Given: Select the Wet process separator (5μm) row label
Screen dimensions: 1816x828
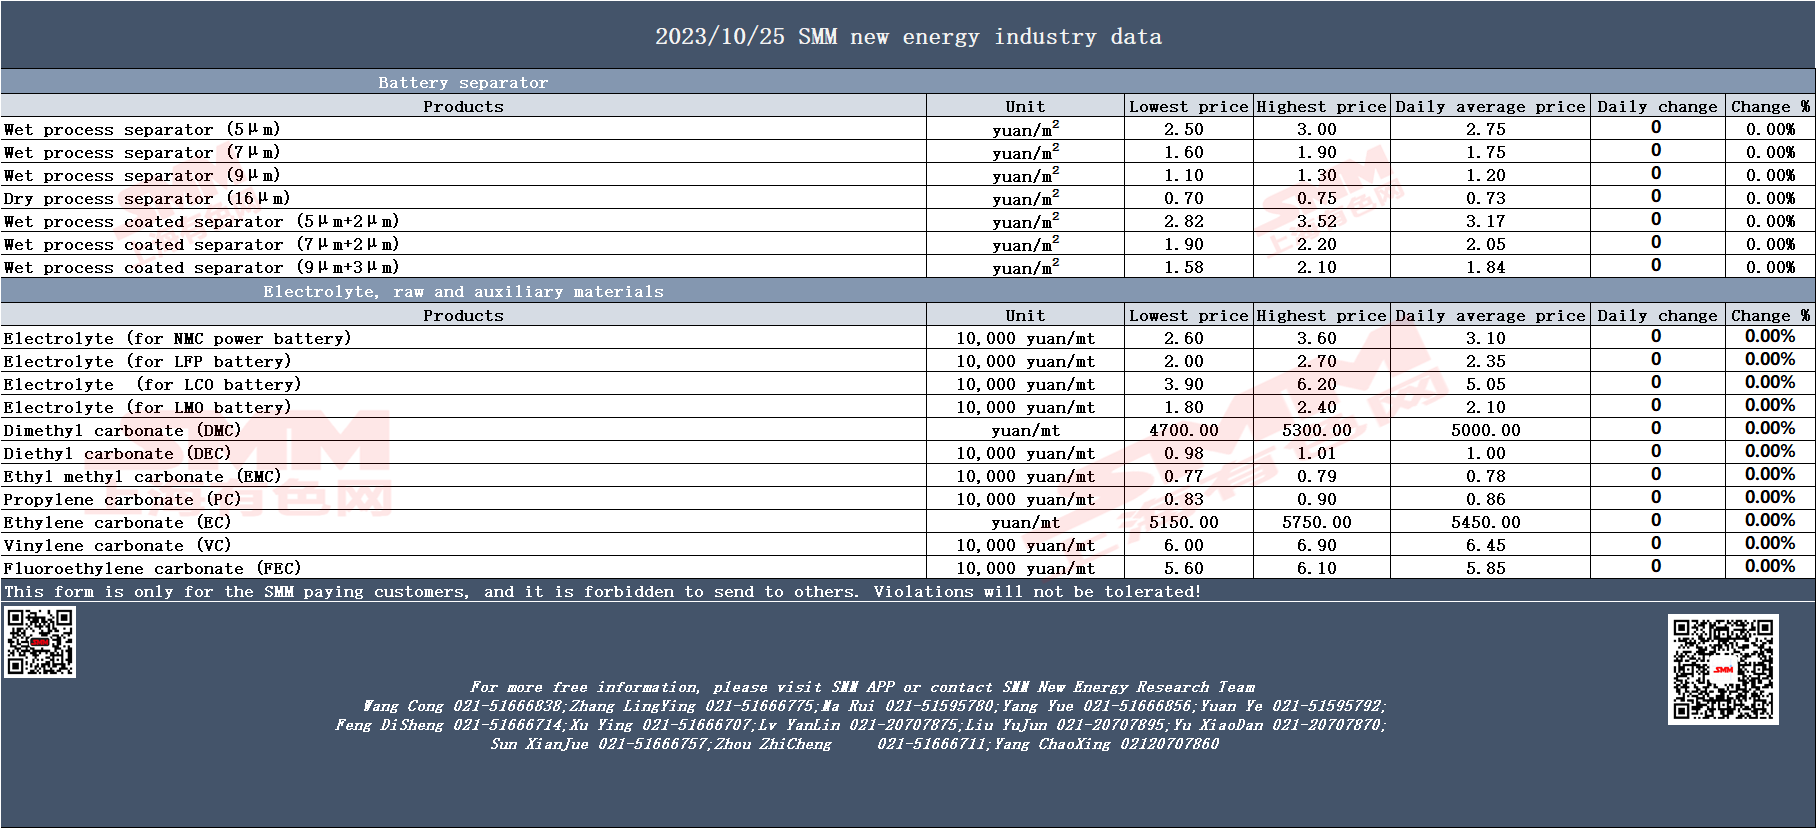Looking at the screenshot, I should (x=142, y=129).
